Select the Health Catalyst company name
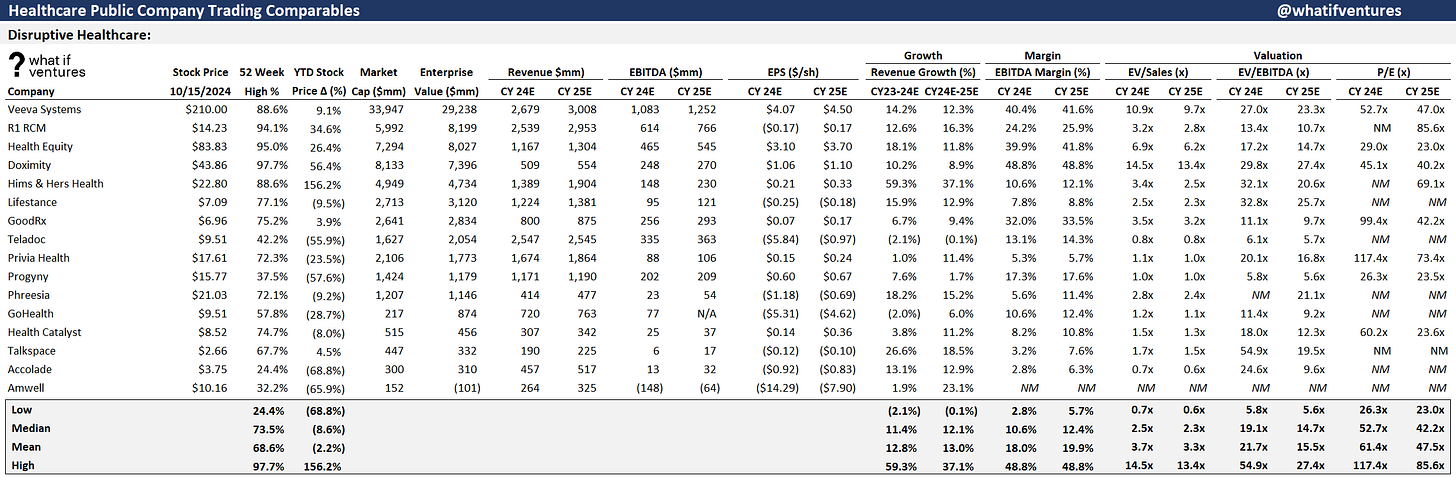The image size is (1456, 478). (44, 333)
